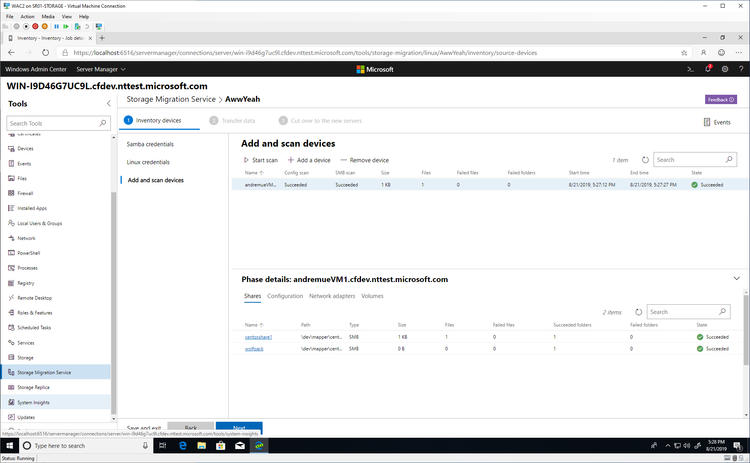Launch the PowerShell console icon in header
Screen dimensions: 750x463
tap(690, 69)
